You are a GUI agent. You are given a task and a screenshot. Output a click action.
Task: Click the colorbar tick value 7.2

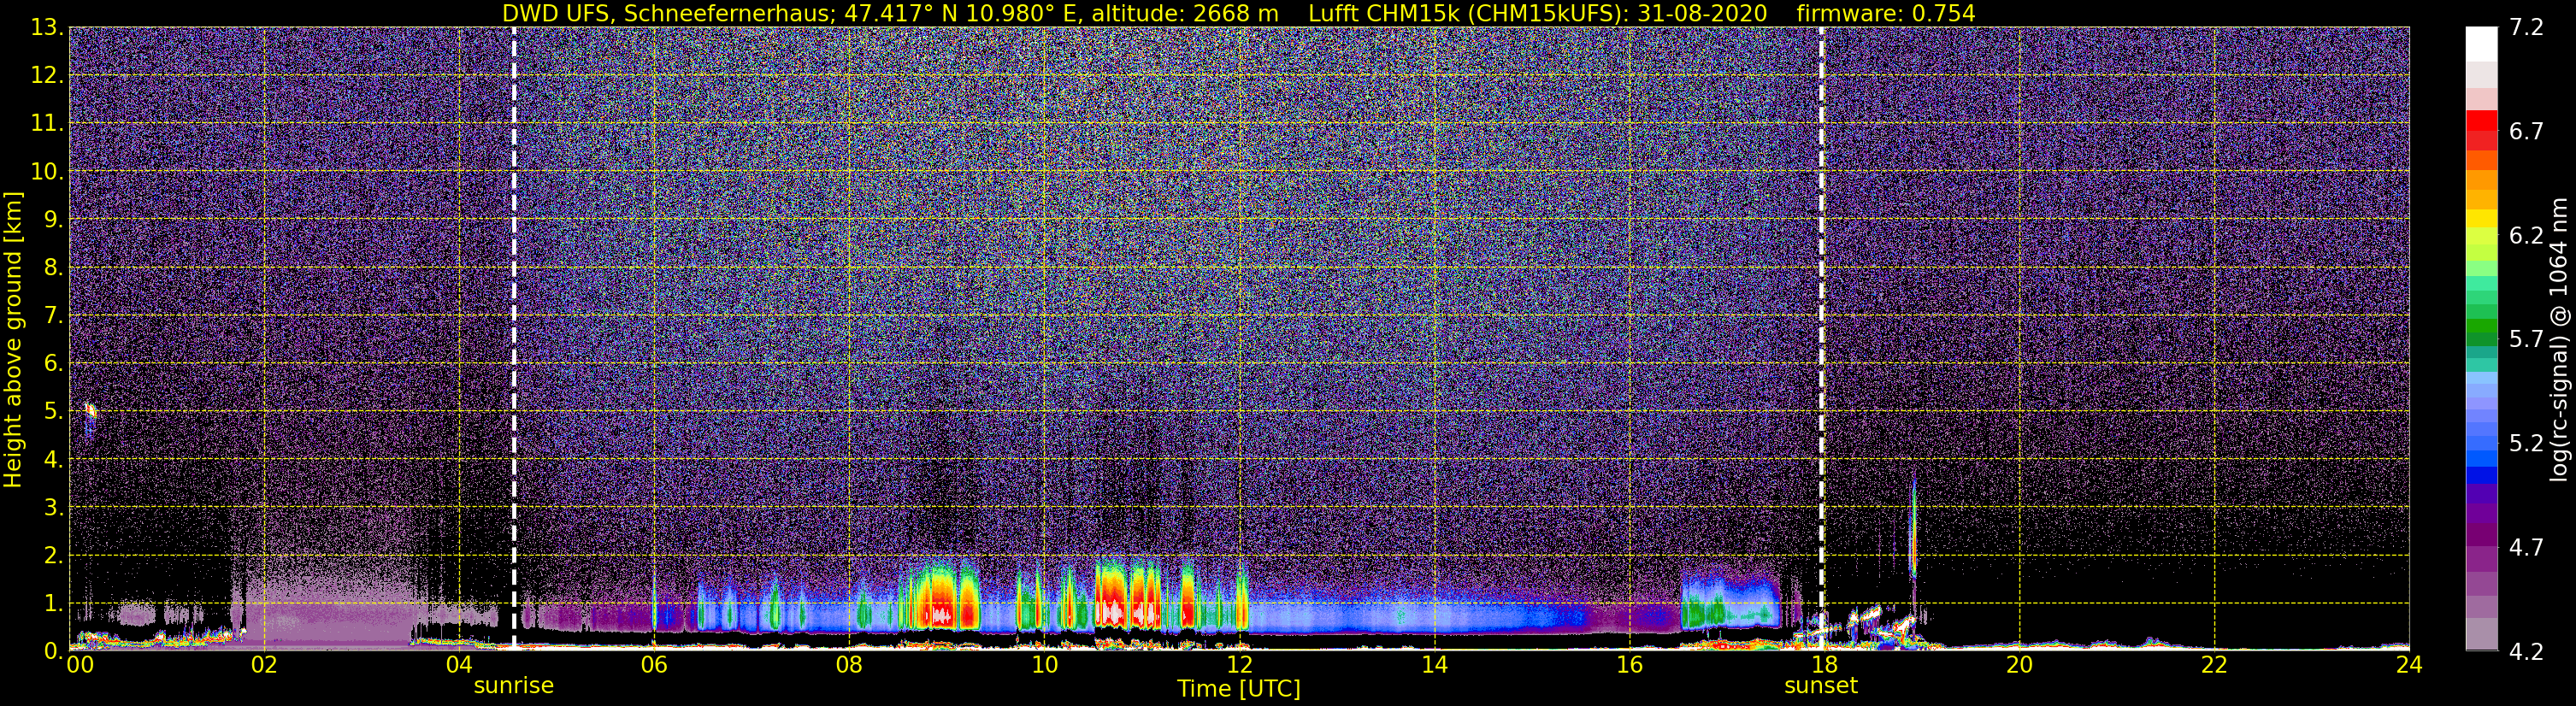[x=2527, y=28]
